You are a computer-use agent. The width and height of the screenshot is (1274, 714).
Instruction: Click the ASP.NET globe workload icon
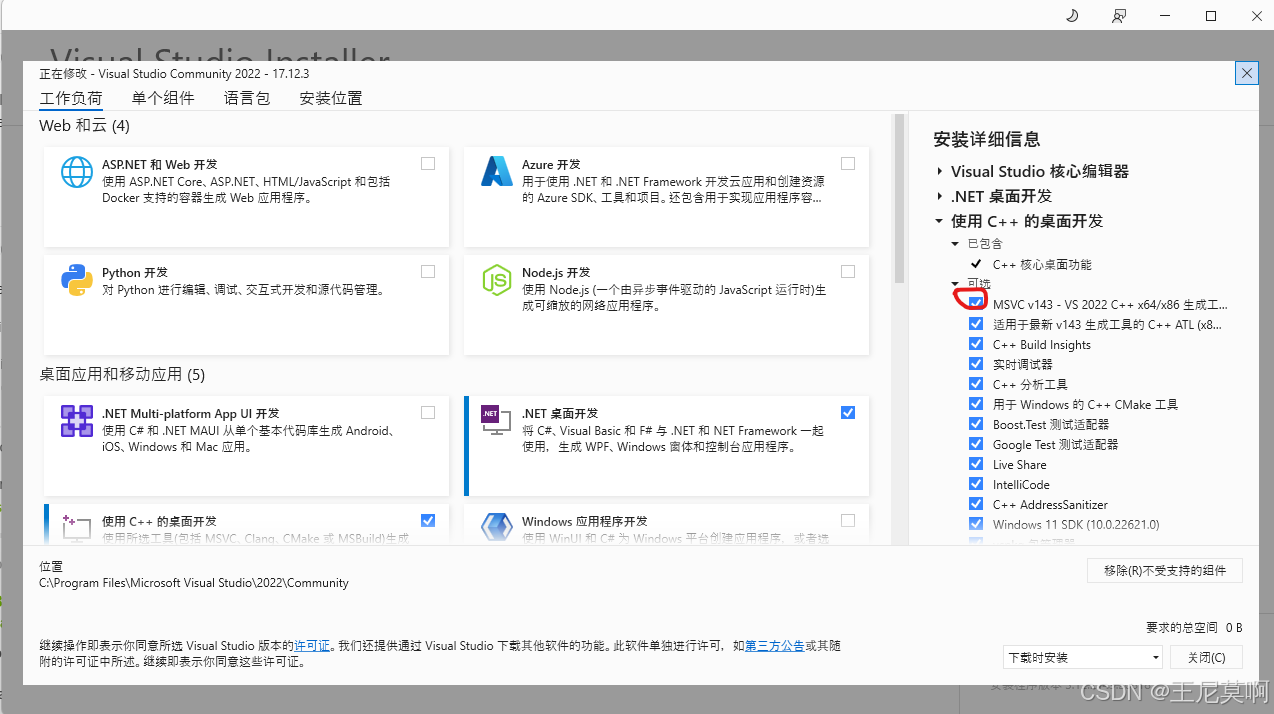click(x=77, y=172)
